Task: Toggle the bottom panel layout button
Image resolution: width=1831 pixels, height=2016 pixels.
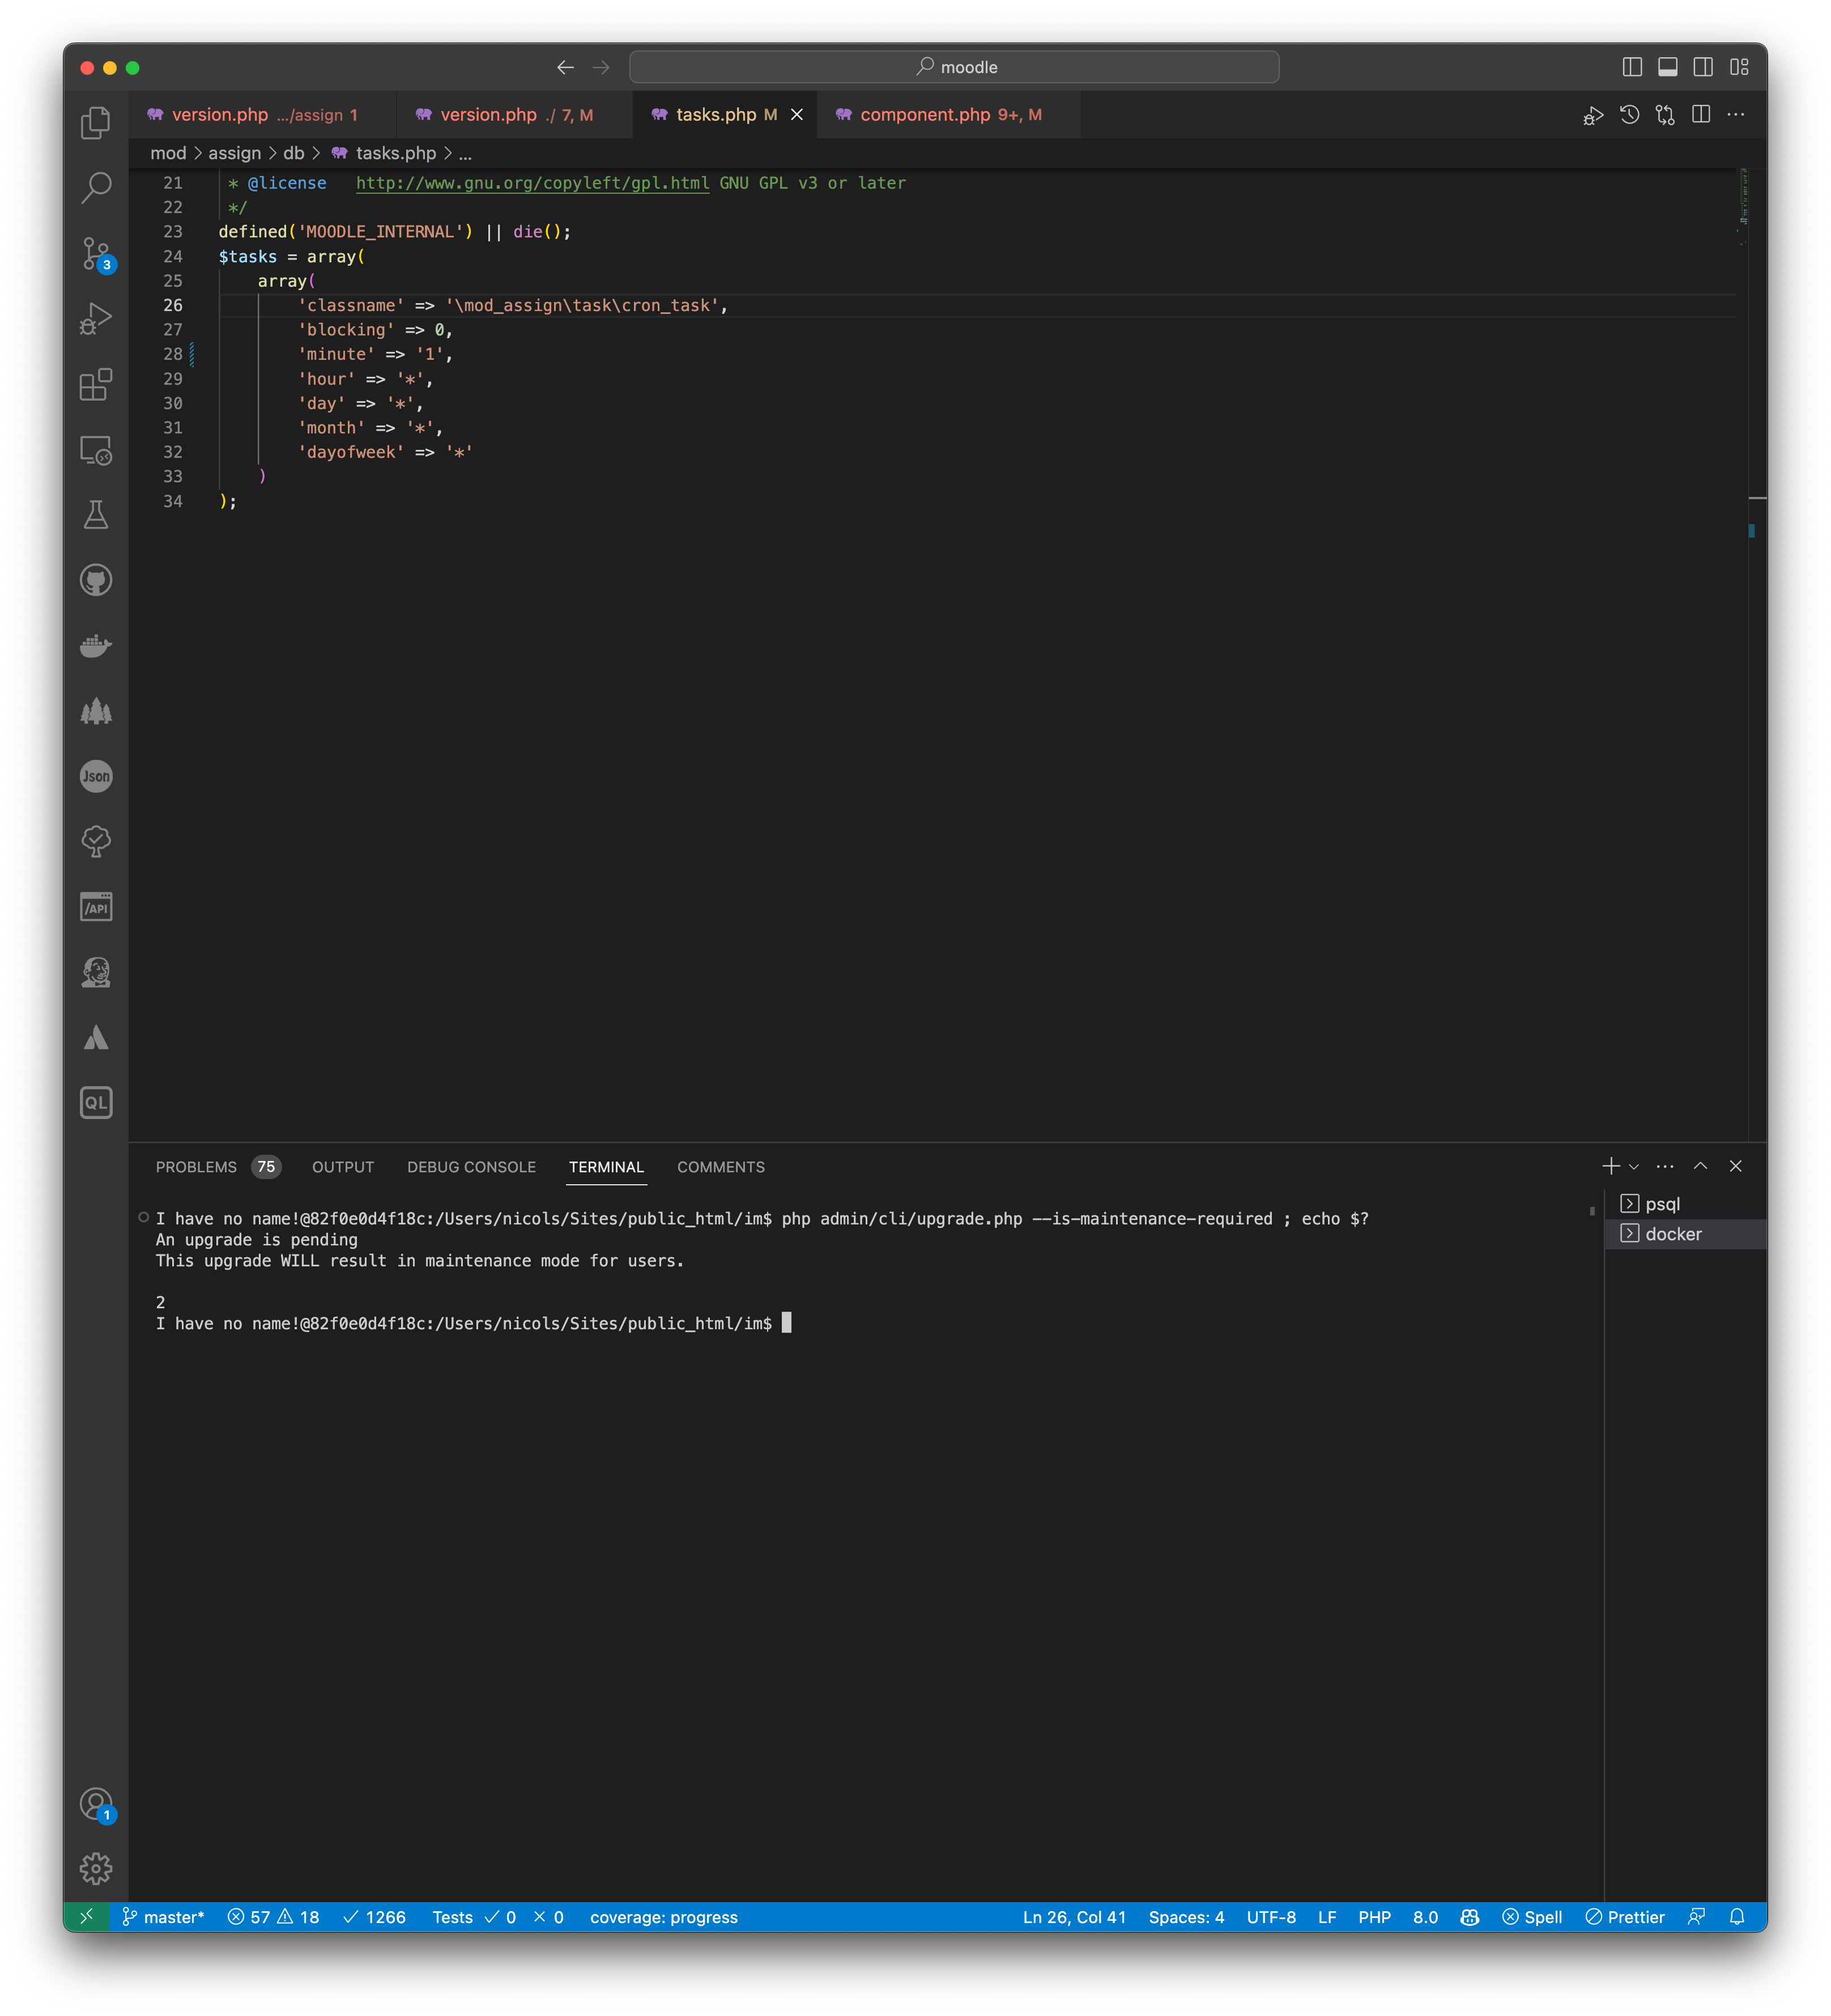Action: pos(1667,67)
